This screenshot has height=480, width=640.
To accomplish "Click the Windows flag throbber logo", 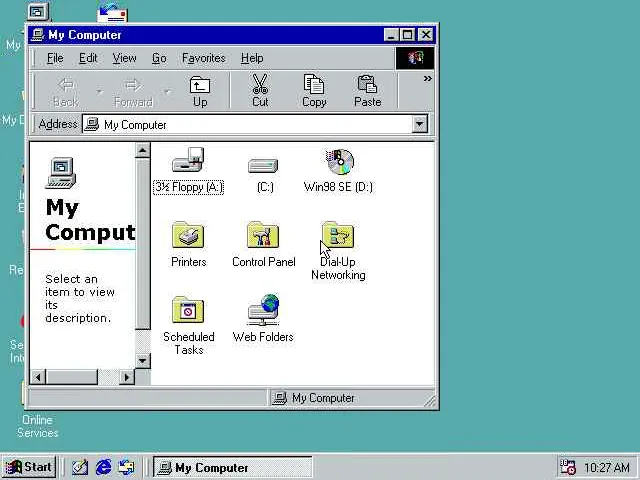I will 415,58.
